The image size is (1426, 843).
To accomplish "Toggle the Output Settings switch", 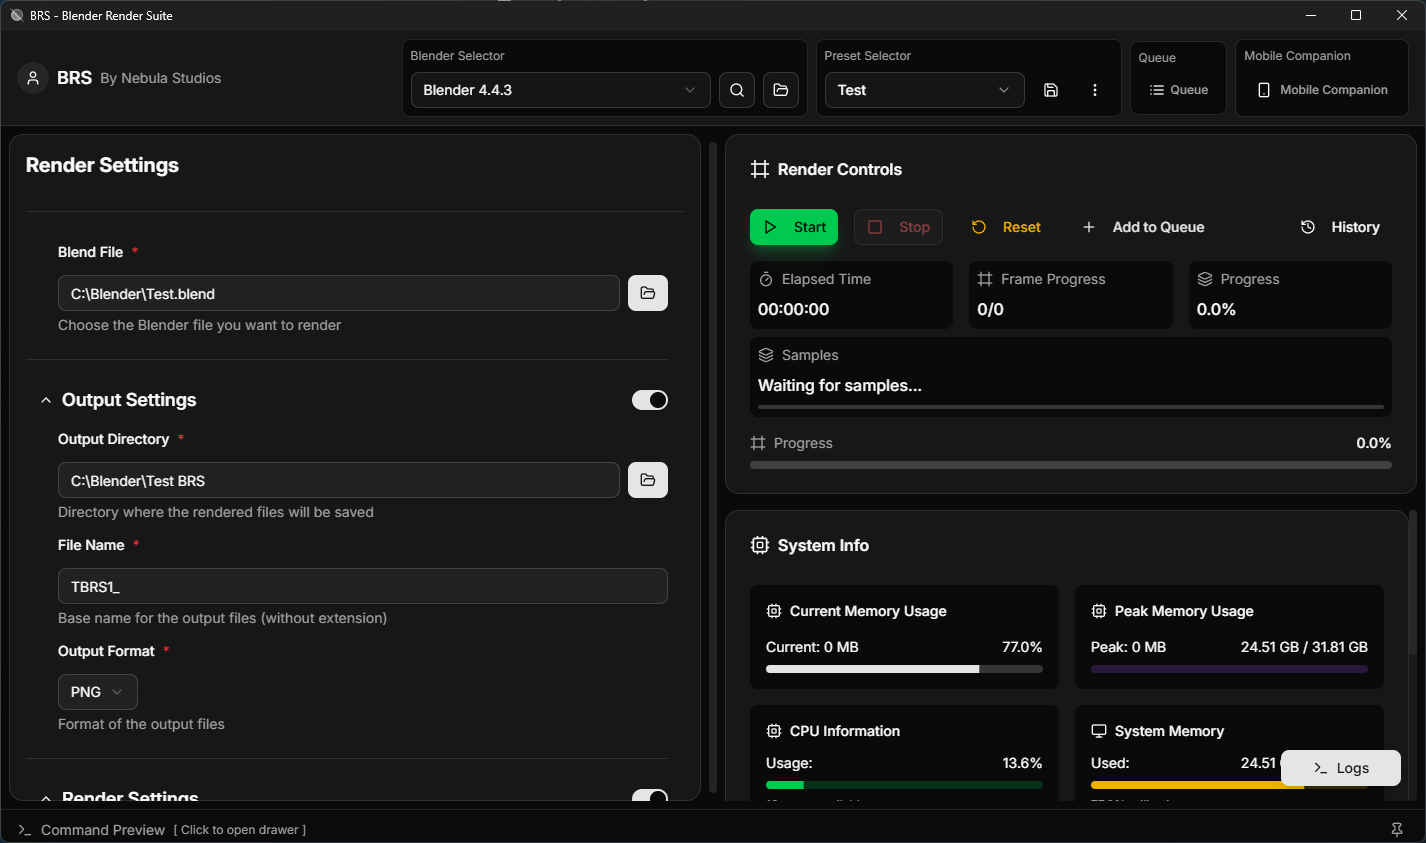I will (x=650, y=400).
